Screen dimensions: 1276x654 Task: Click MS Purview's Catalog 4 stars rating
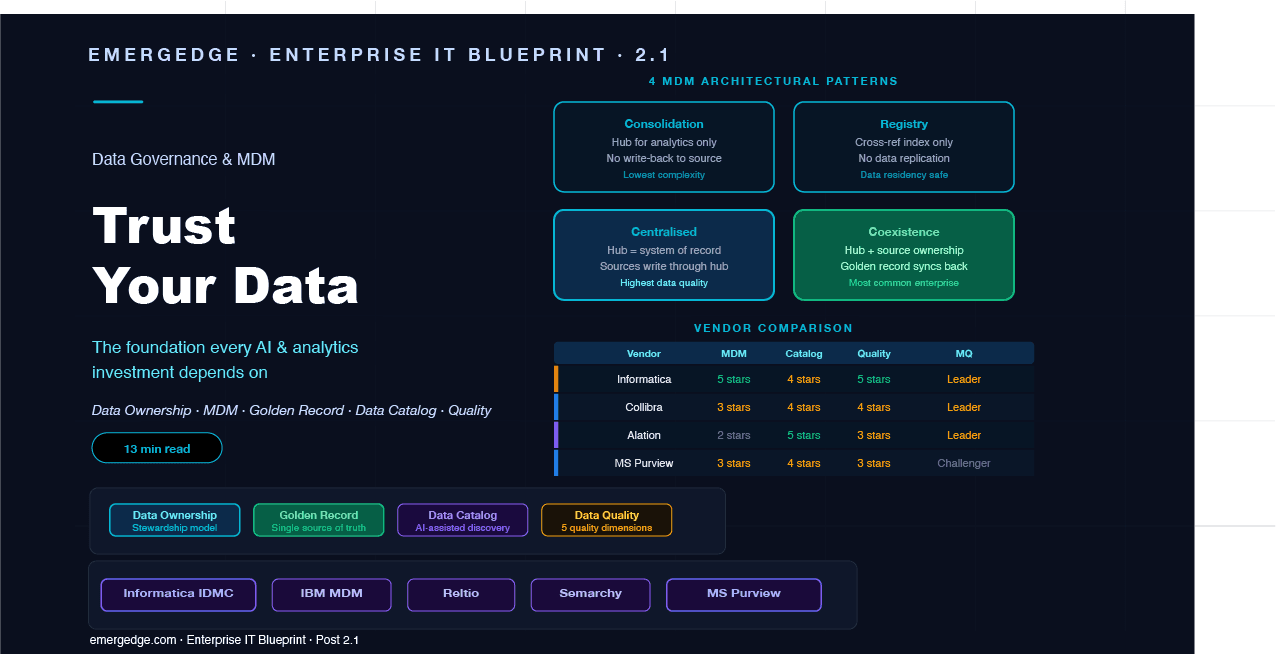(x=804, y=464)
